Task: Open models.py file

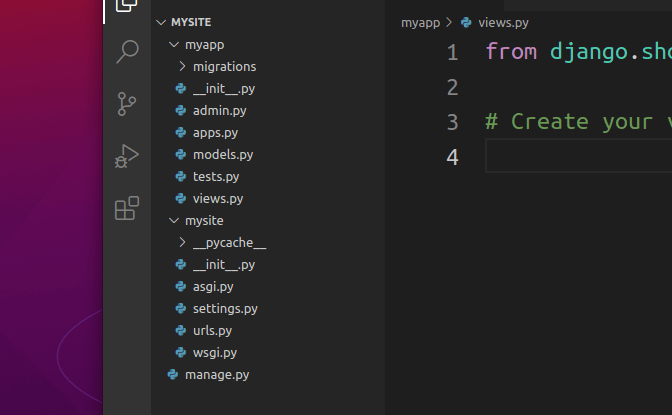Action: click(x=223, y=154)
